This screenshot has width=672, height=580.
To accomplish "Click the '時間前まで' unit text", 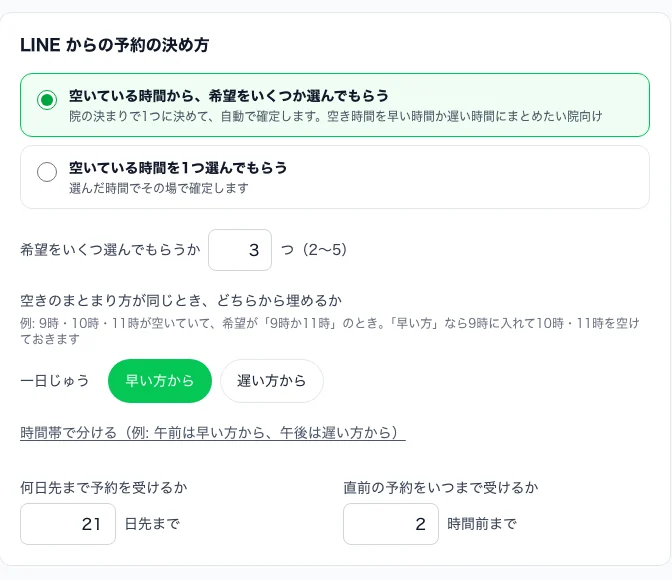I will tap(482, 524).
